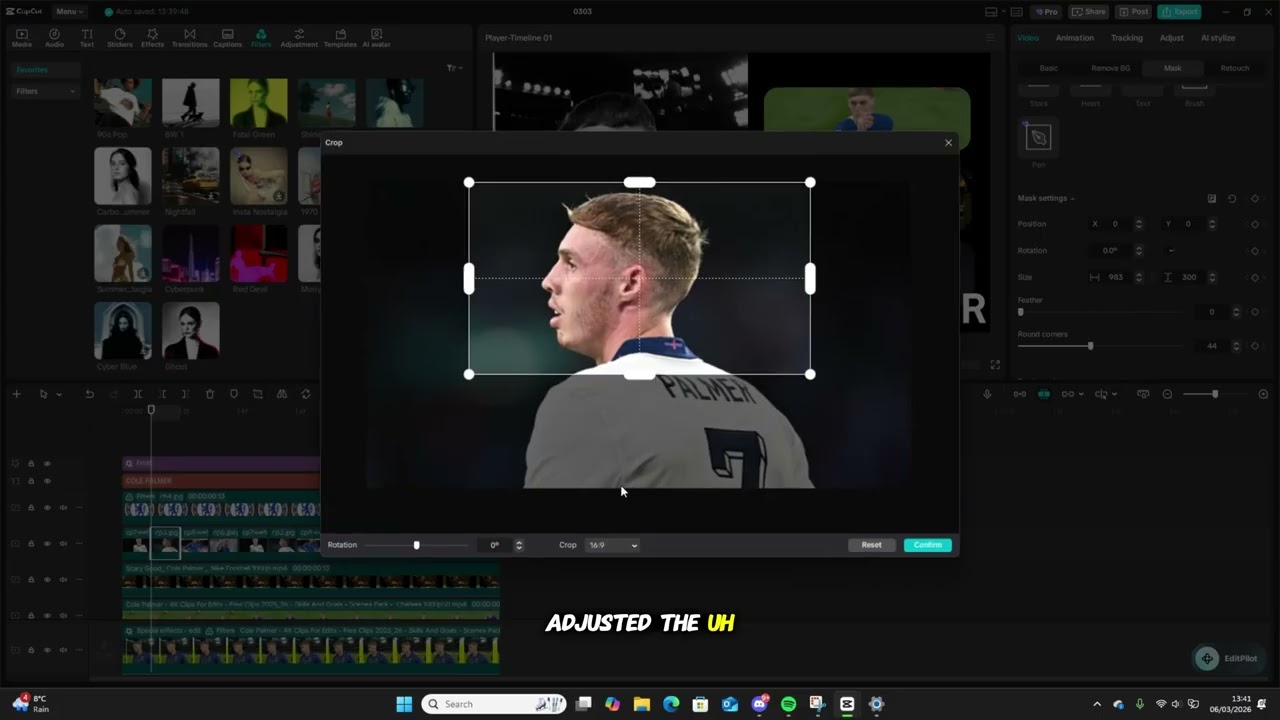Click the timeline crop icon
This screenshot has width=1280, height=720.
click(x=258, y=394)
